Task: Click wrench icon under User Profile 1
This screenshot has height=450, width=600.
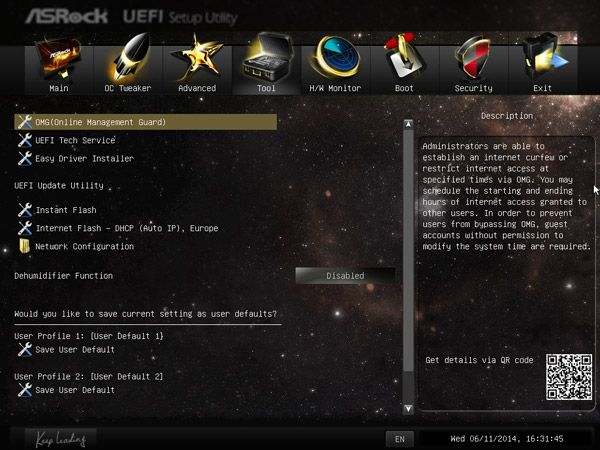Action: click(25, 349)
